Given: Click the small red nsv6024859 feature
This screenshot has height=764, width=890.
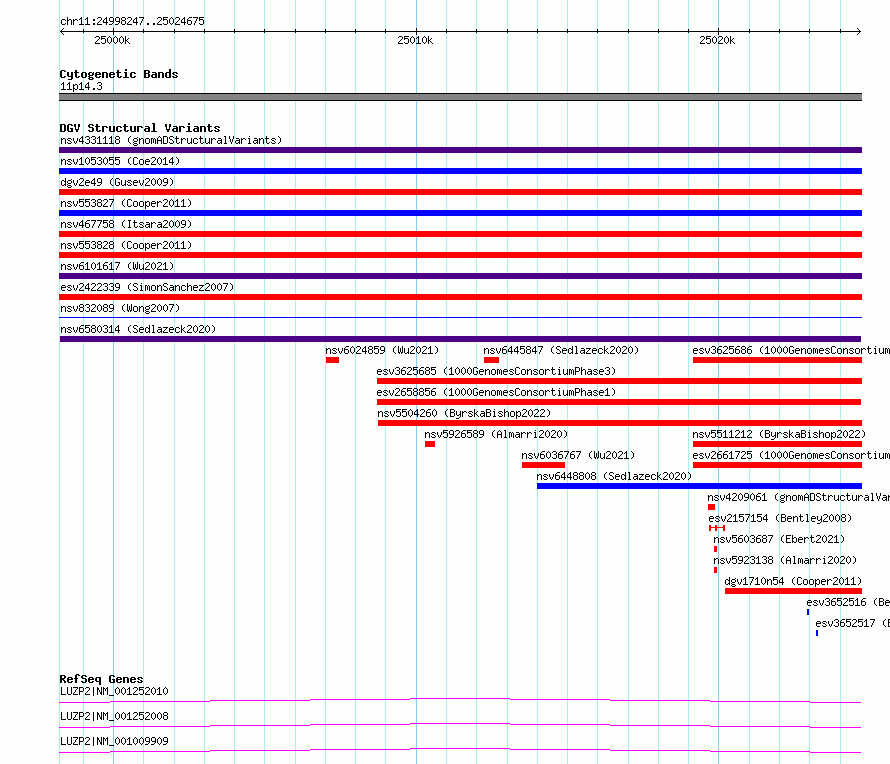Looking at the screenshot, I should click(333, 360).
